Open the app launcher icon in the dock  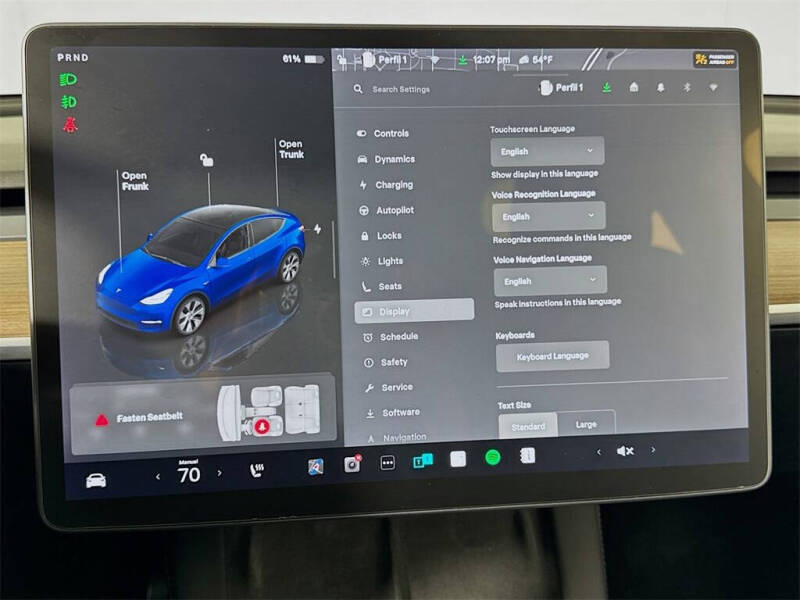pyautogui.click(x=386, y=462)
